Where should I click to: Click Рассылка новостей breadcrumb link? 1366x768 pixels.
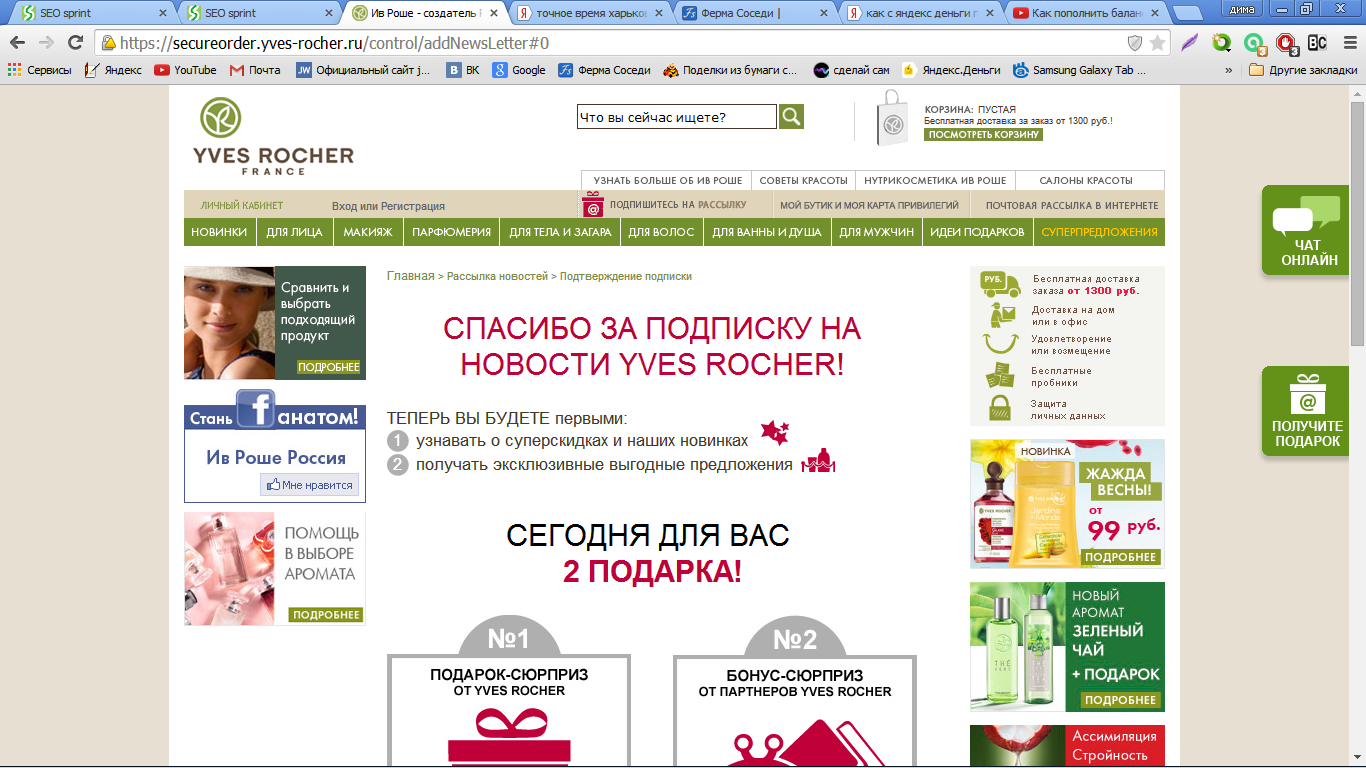pos(497,276)
